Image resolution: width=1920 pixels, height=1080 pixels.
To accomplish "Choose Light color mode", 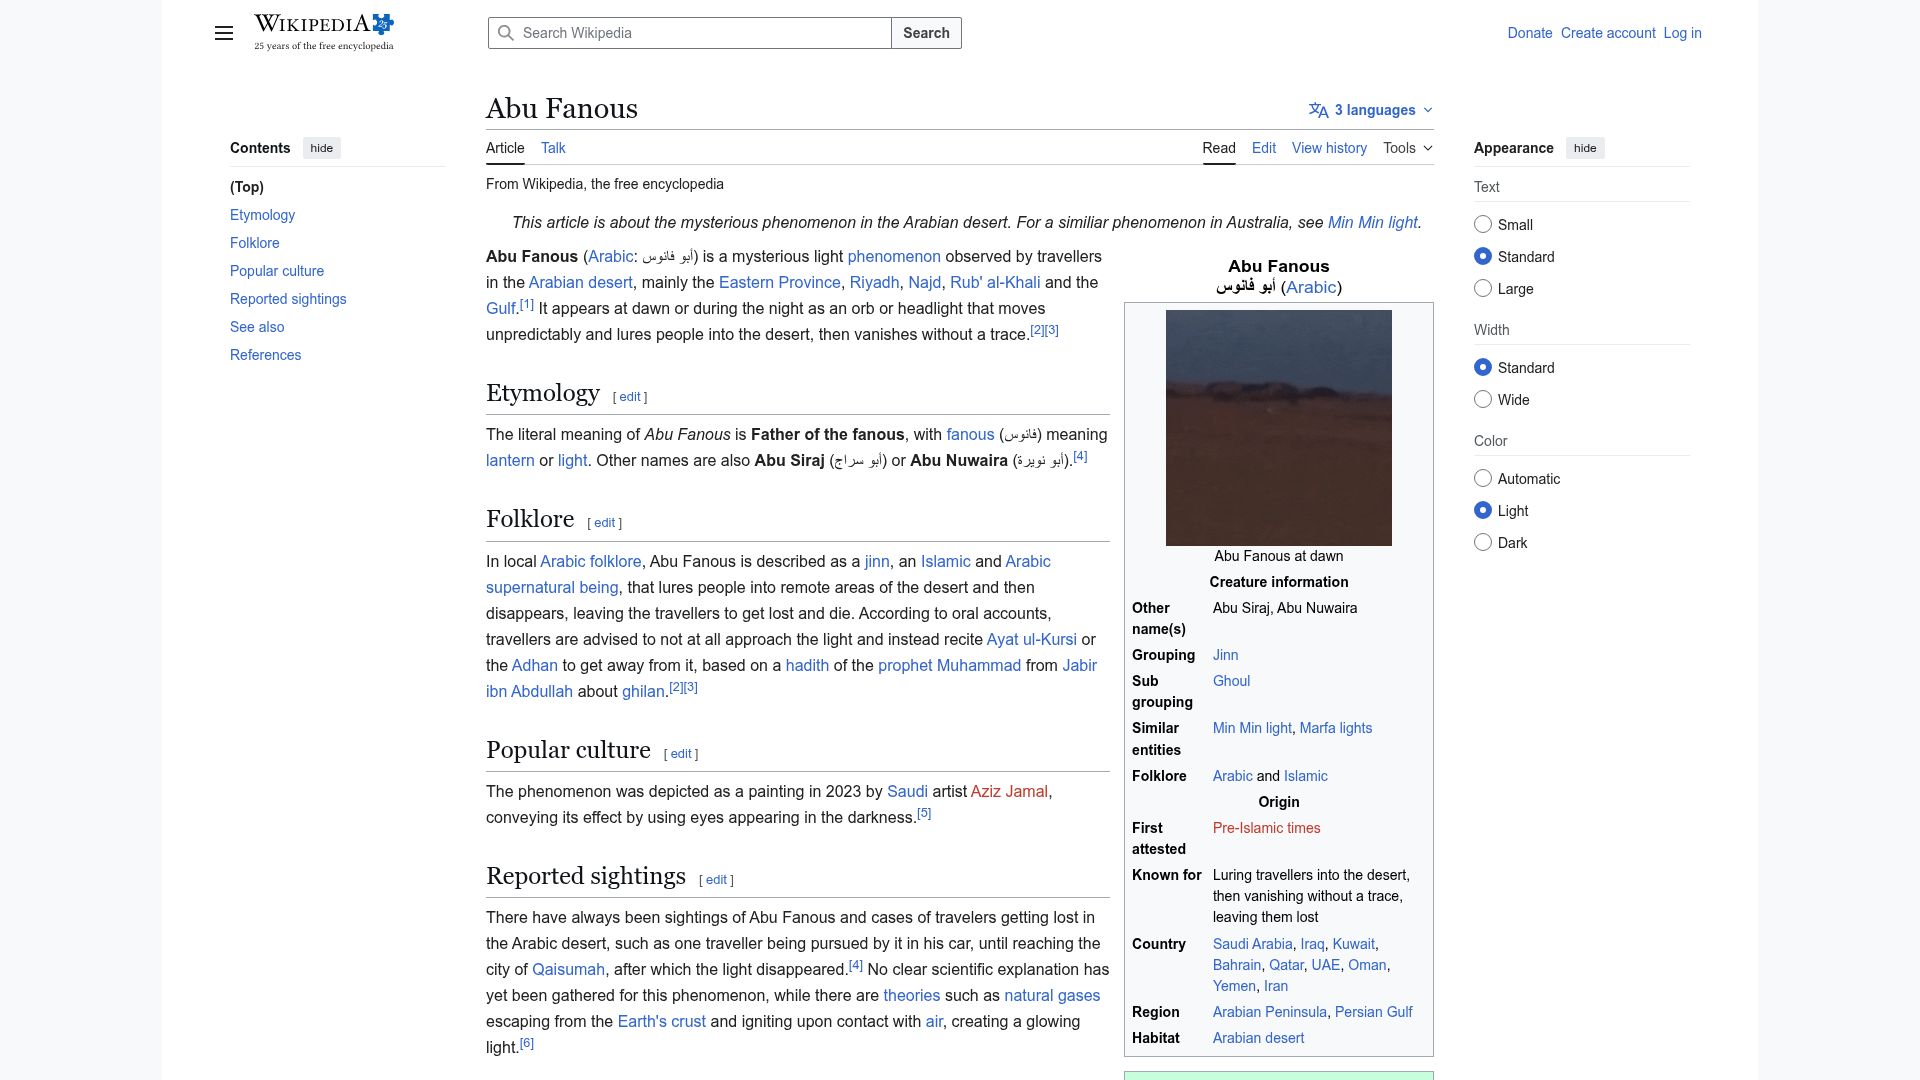I will click(1483, 511).
